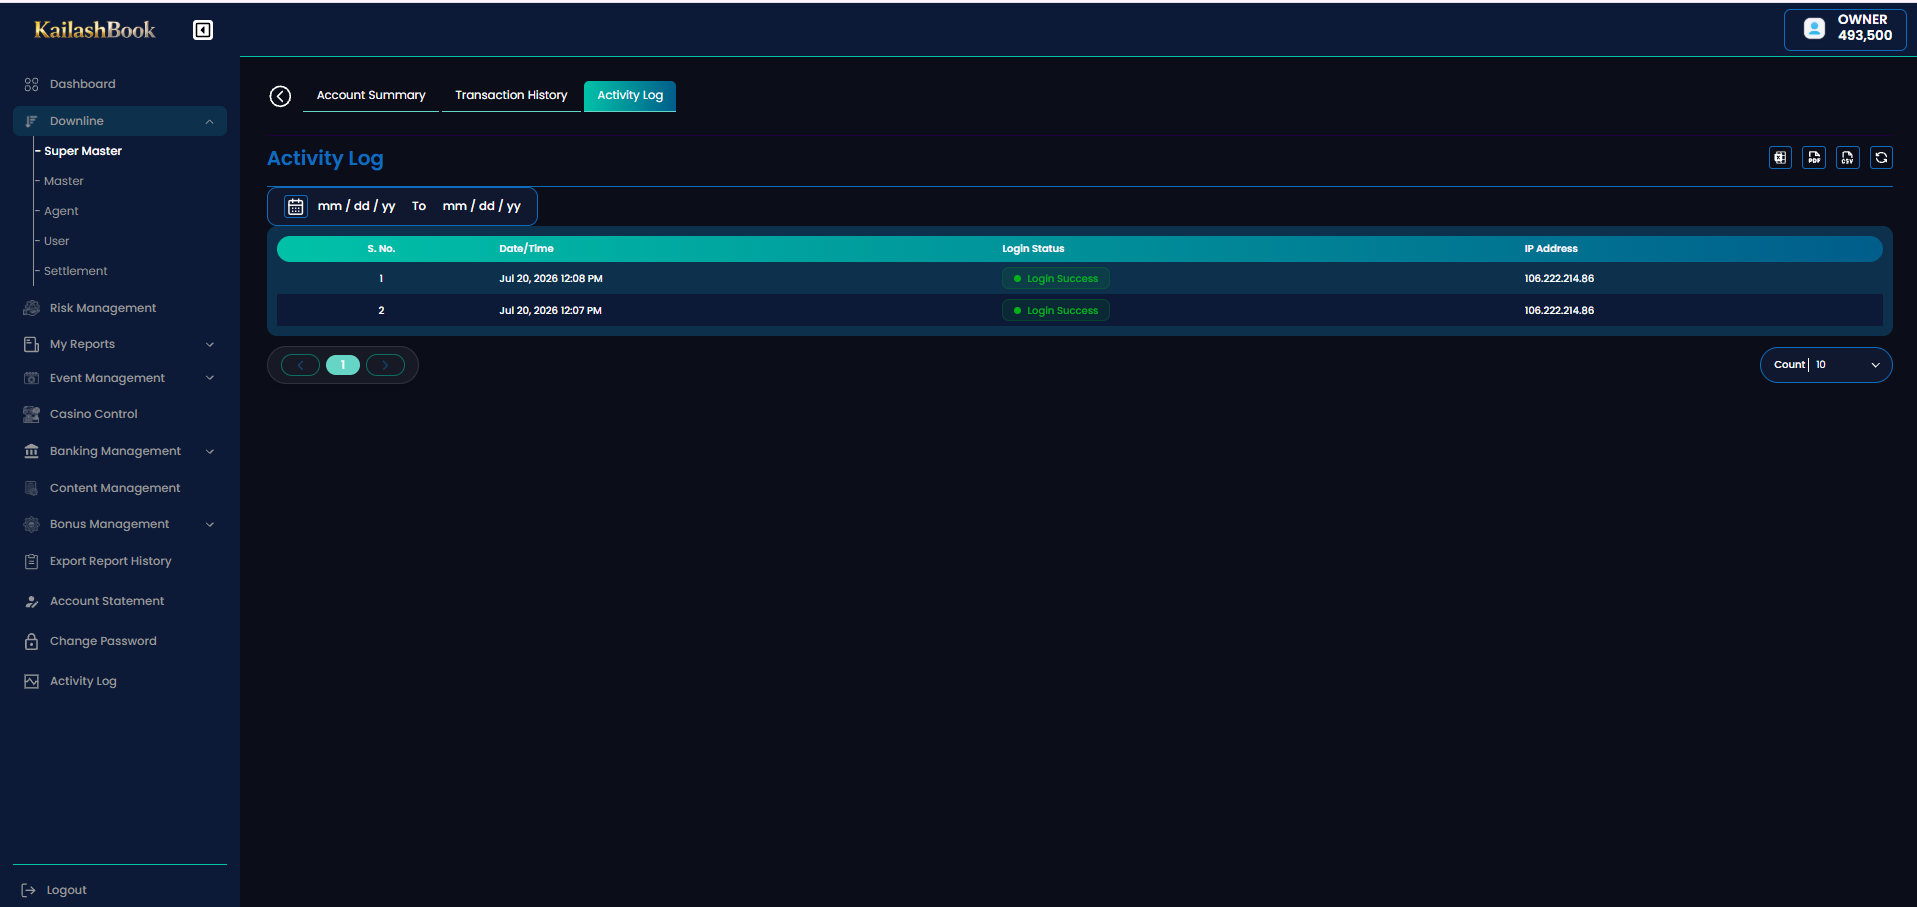Click the OWNER profile avatar
This screenshot has height=907, width=1917.
point(1814,29)
